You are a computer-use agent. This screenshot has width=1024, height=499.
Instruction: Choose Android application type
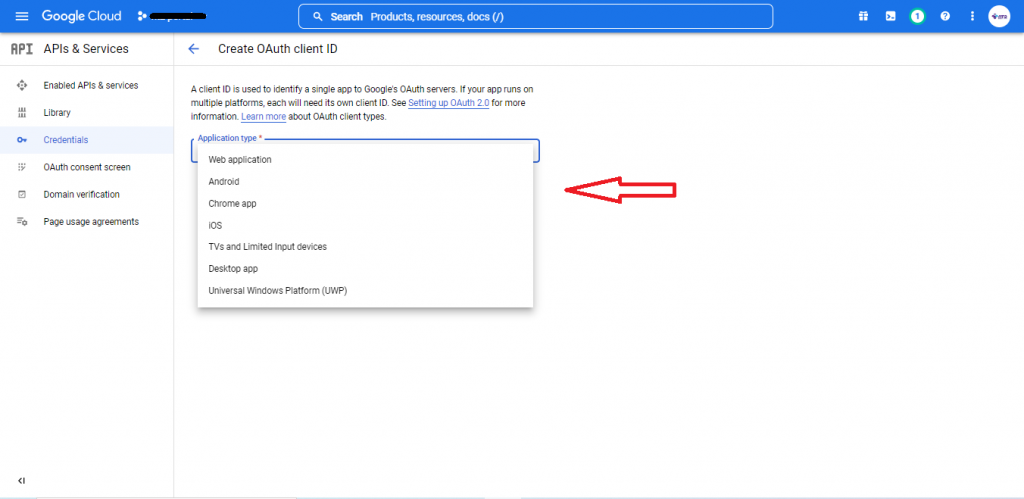(365, 182)
